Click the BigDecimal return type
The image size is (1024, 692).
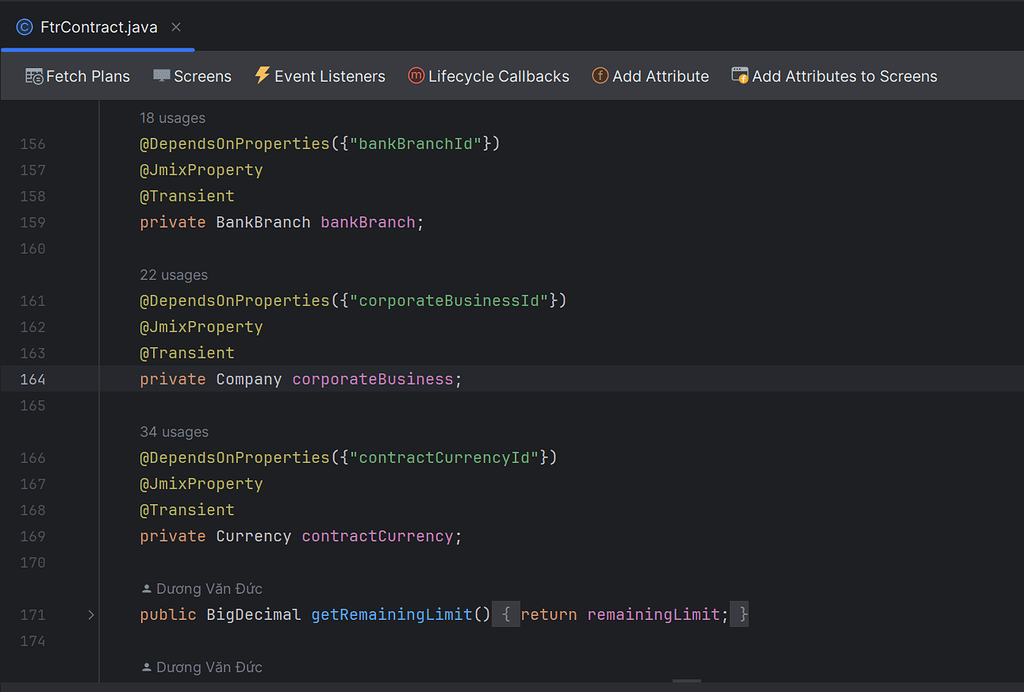[x=253, y=615]
